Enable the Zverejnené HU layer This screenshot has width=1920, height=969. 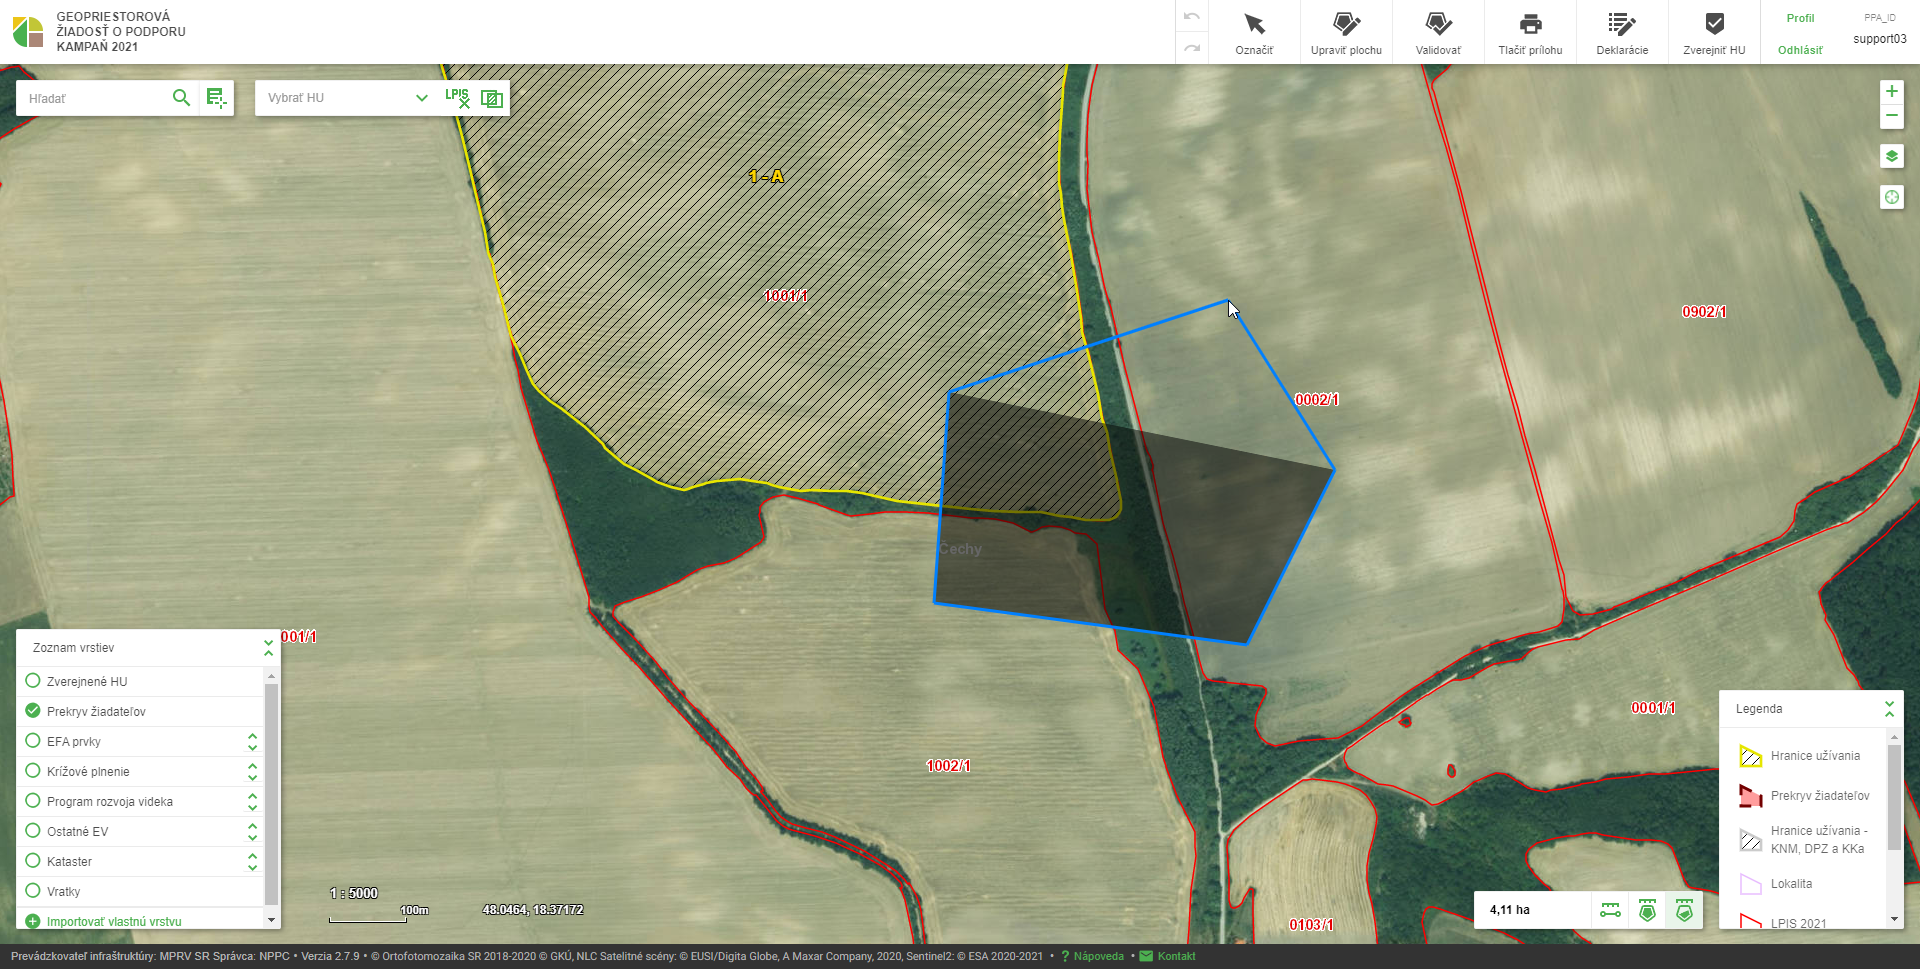point(33,681)
